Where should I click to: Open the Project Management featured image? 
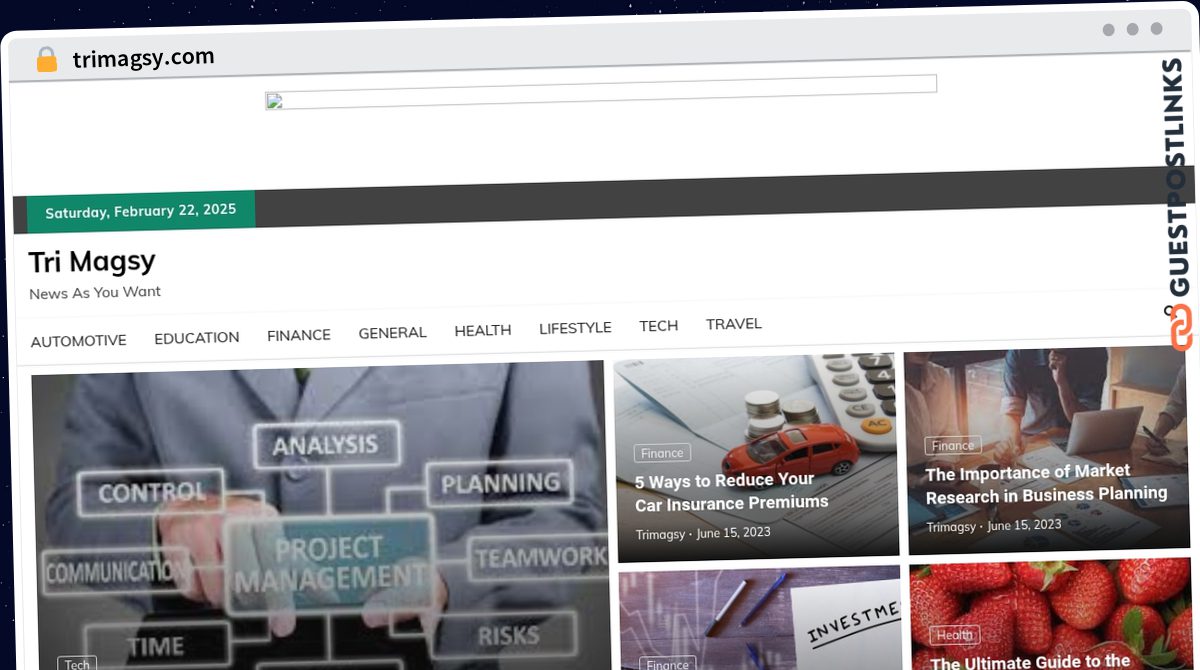click(320, 515)
